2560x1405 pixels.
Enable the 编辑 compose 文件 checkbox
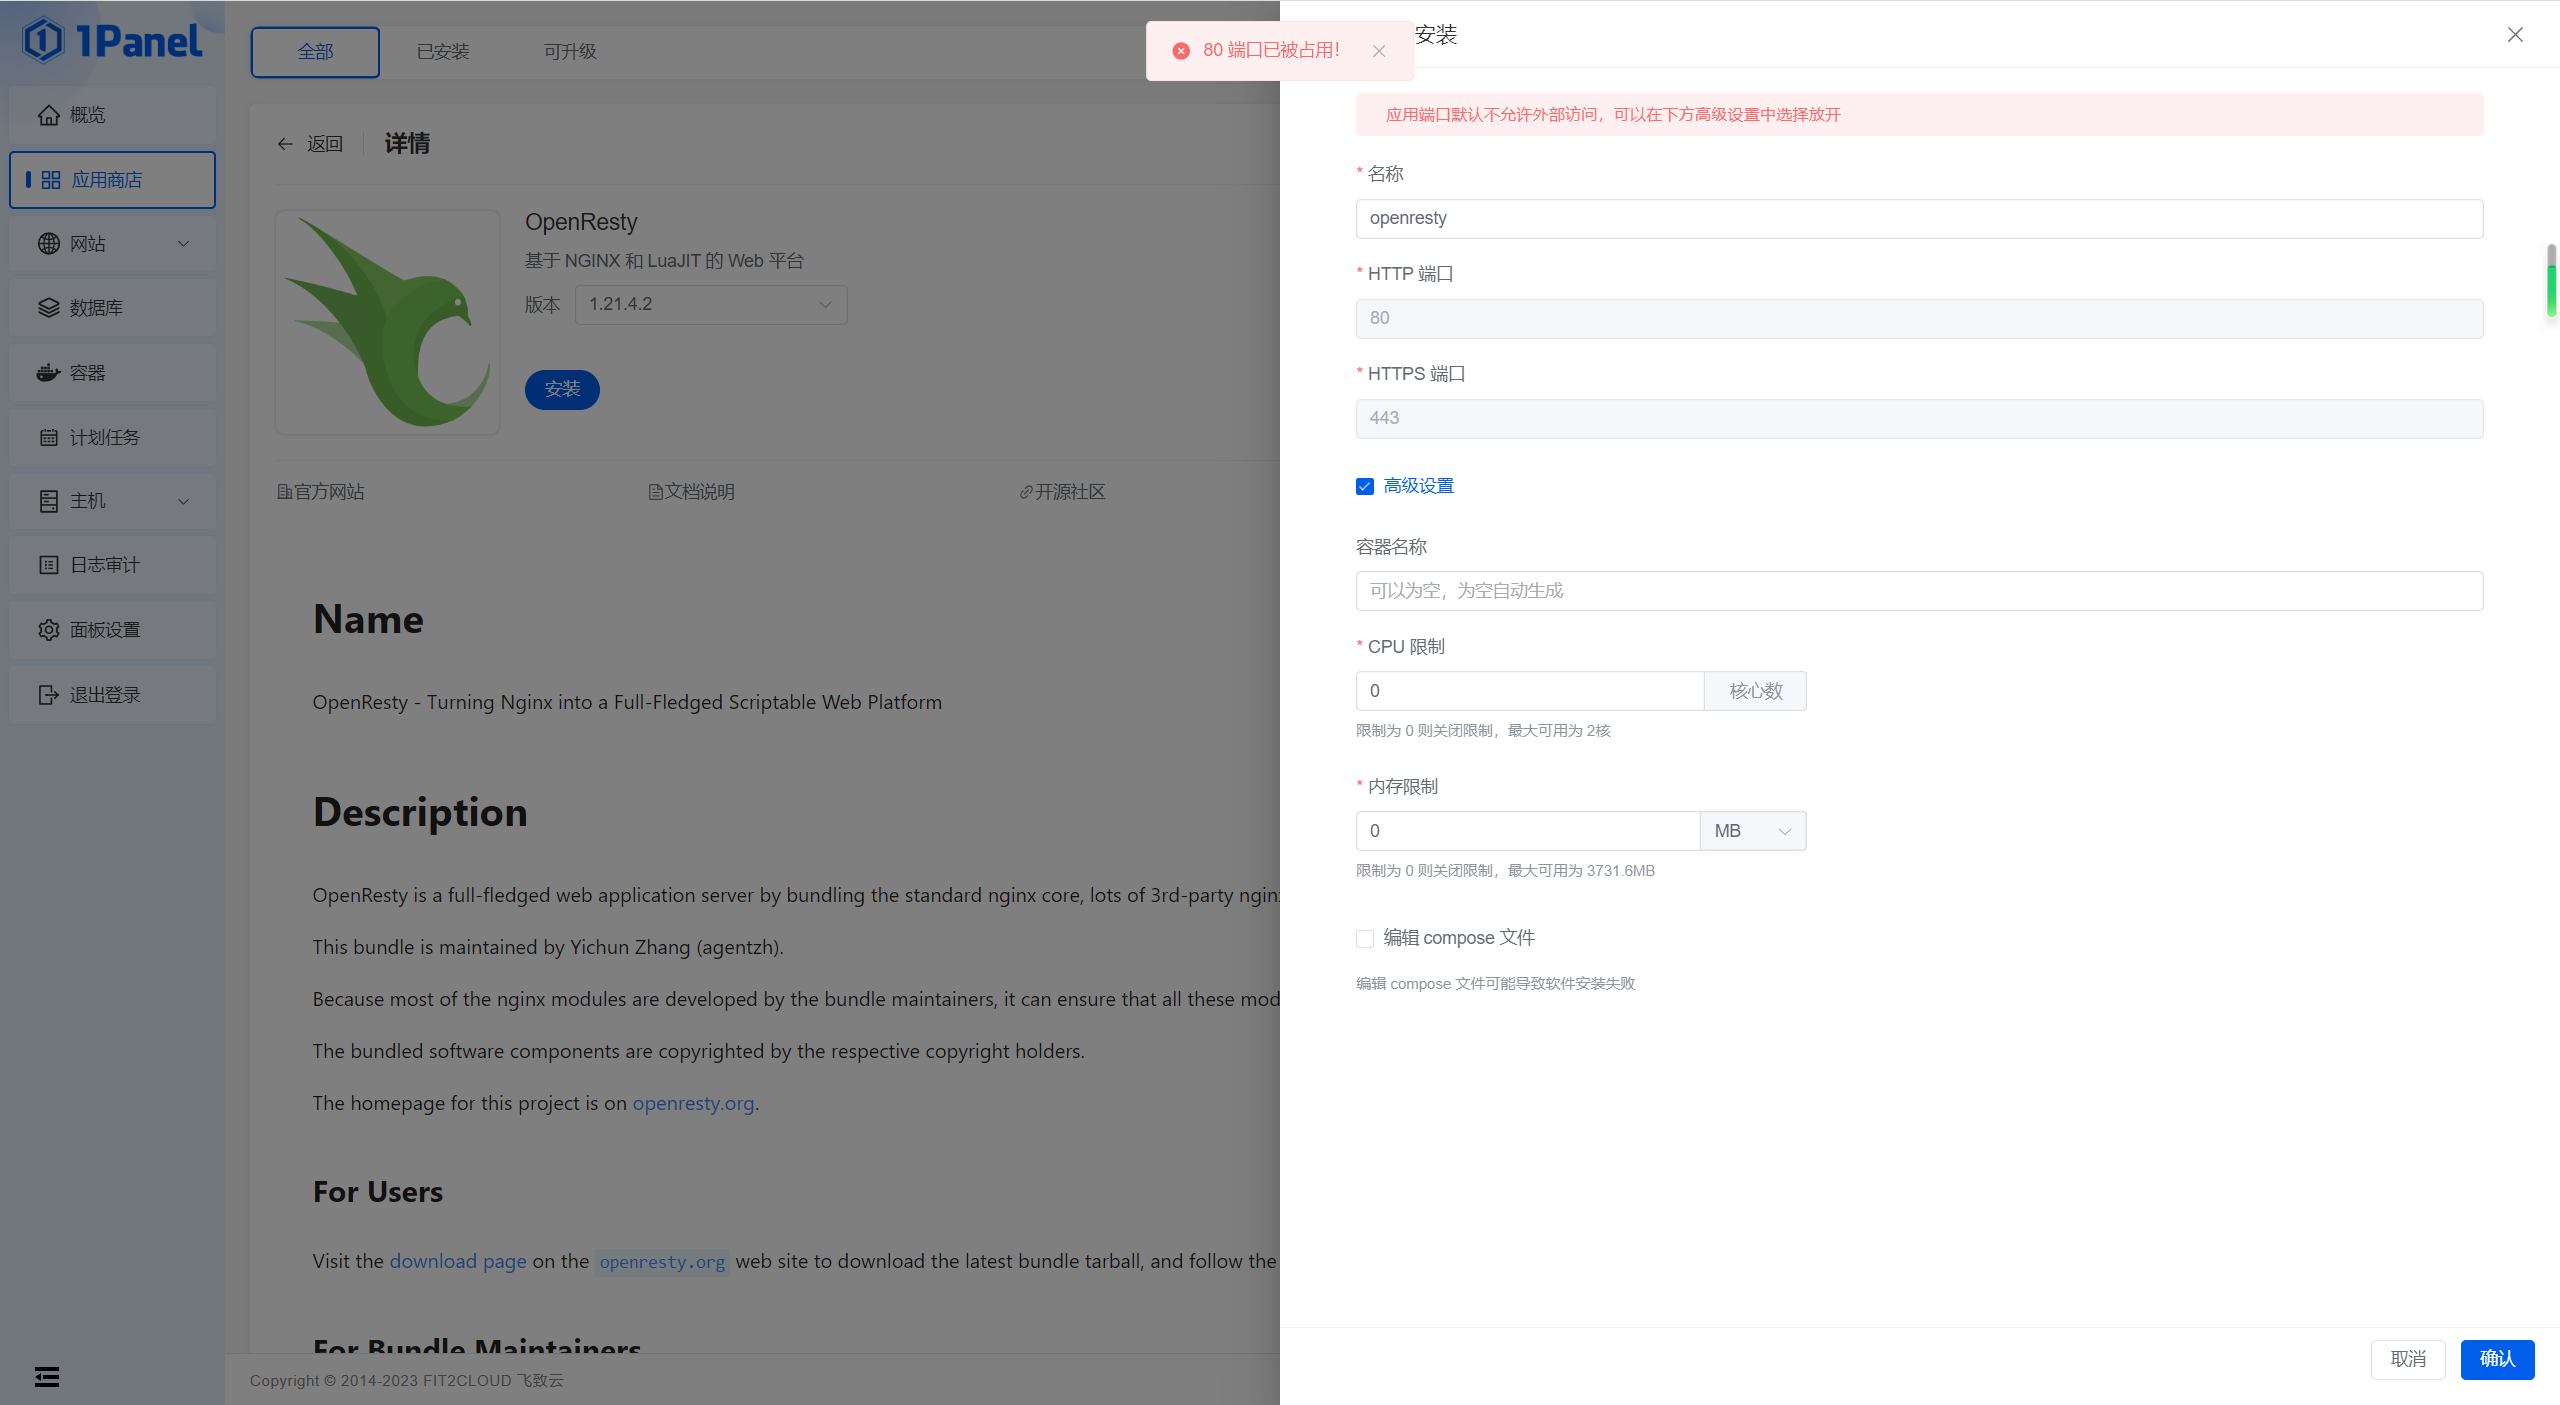click(1363, 938)
